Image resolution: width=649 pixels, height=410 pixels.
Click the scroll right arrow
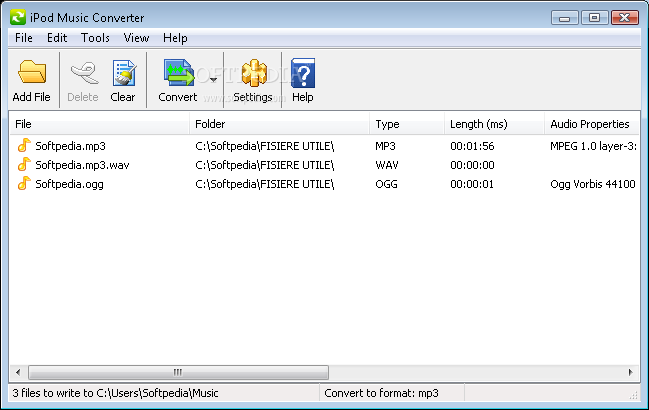(x=630, y=372)
